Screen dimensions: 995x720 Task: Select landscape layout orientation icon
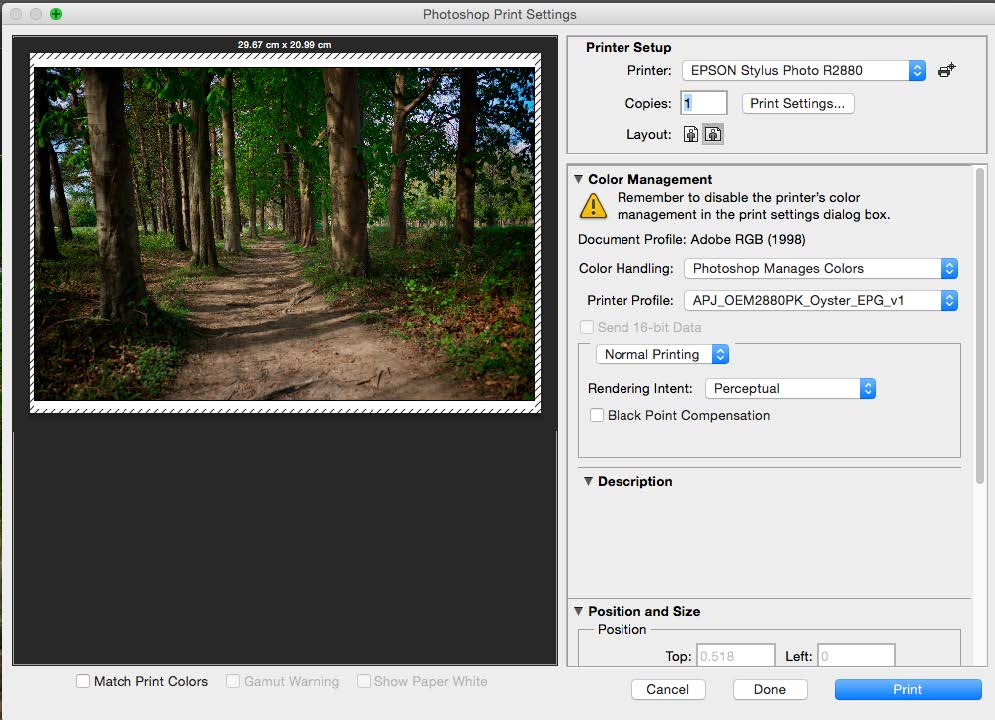click(x=713, y=135)
